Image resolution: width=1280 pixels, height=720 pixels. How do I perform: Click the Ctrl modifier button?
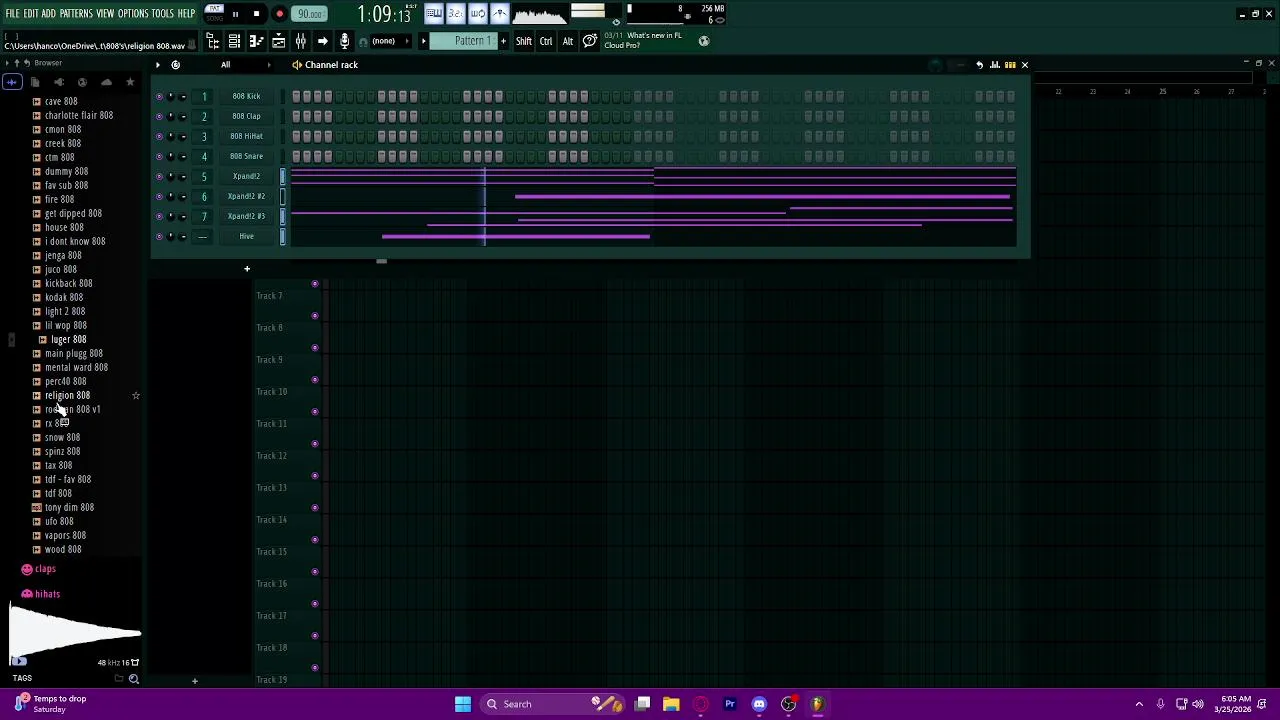[x=546, y=41]
